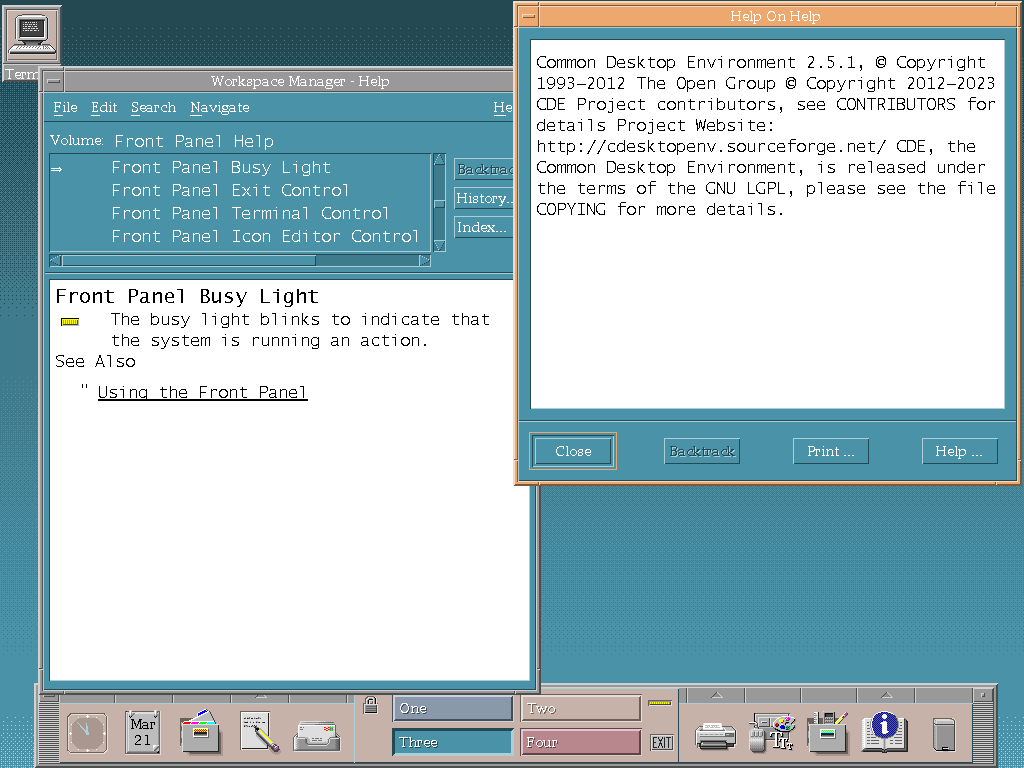Image resolution: width=1024 pixels, height=768 pixels.
Task: Open the Help Manager book icon
Action: coord(885,732)
